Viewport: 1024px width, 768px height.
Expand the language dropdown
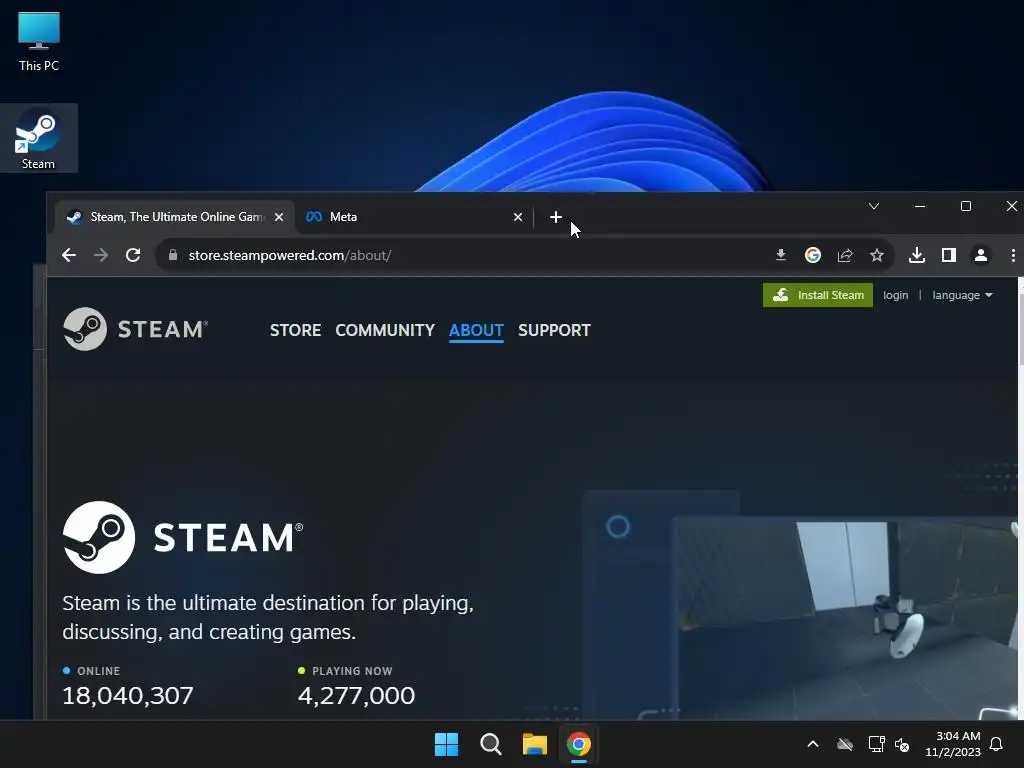coord(962,295)
